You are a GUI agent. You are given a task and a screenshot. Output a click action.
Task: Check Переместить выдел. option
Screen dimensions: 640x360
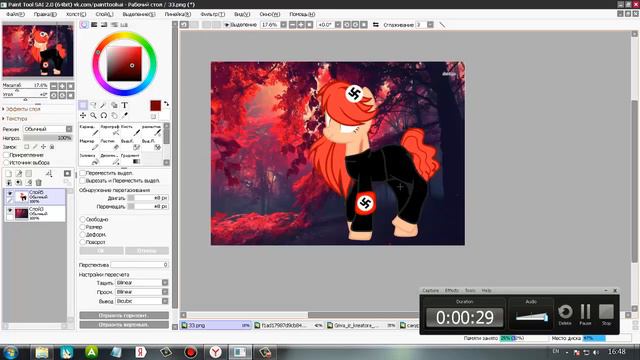[82, 173]
